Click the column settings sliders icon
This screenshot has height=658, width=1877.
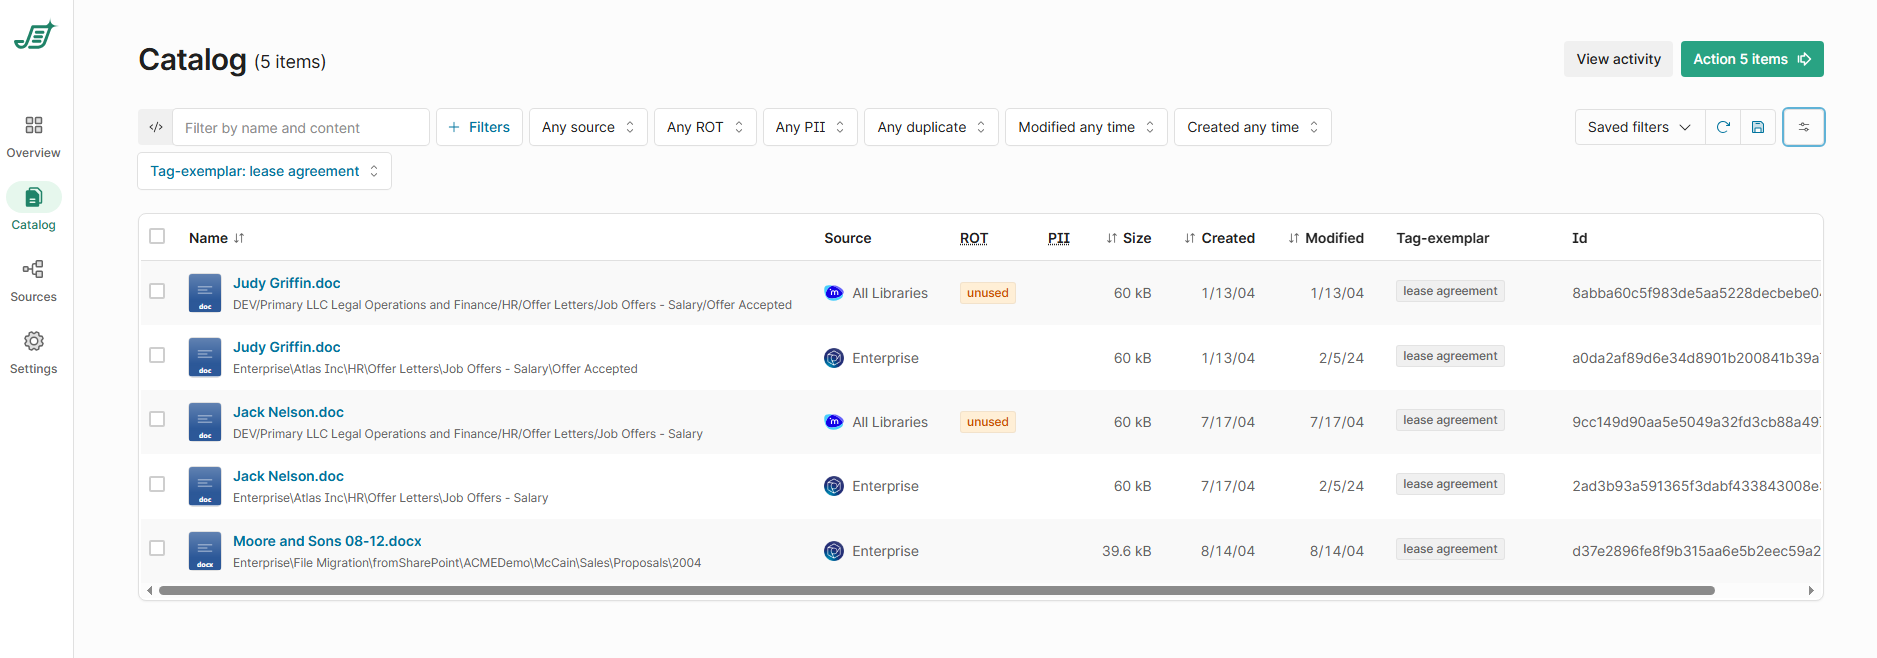pyautogui.click(x=1804, y=127)
